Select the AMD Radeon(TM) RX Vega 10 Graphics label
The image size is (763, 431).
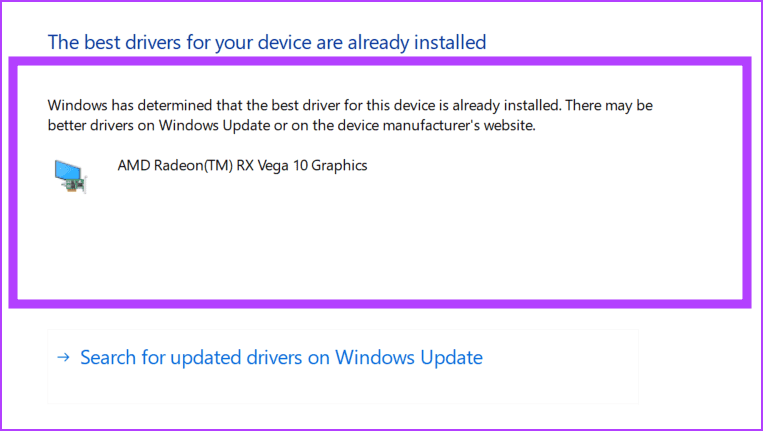point(242,165)
